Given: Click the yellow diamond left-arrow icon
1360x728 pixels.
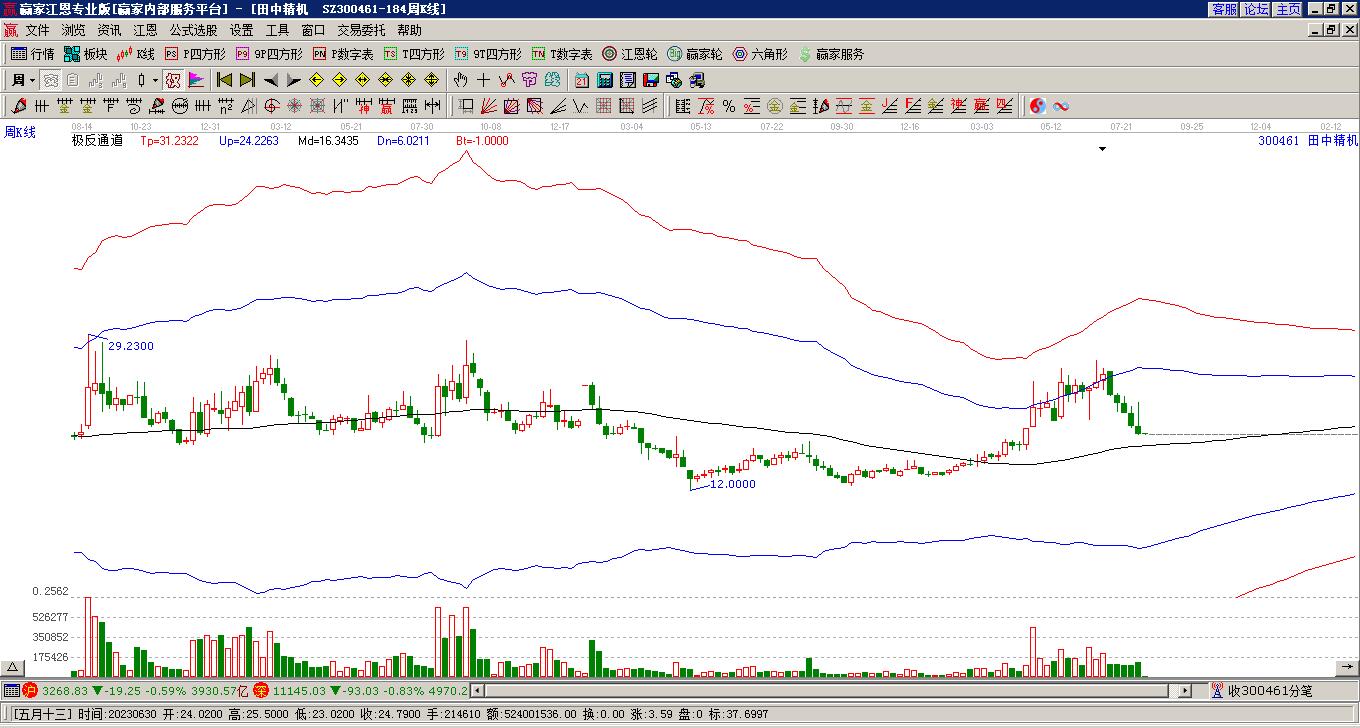Looking at the screenshot, I should click(x=316, y=80).
